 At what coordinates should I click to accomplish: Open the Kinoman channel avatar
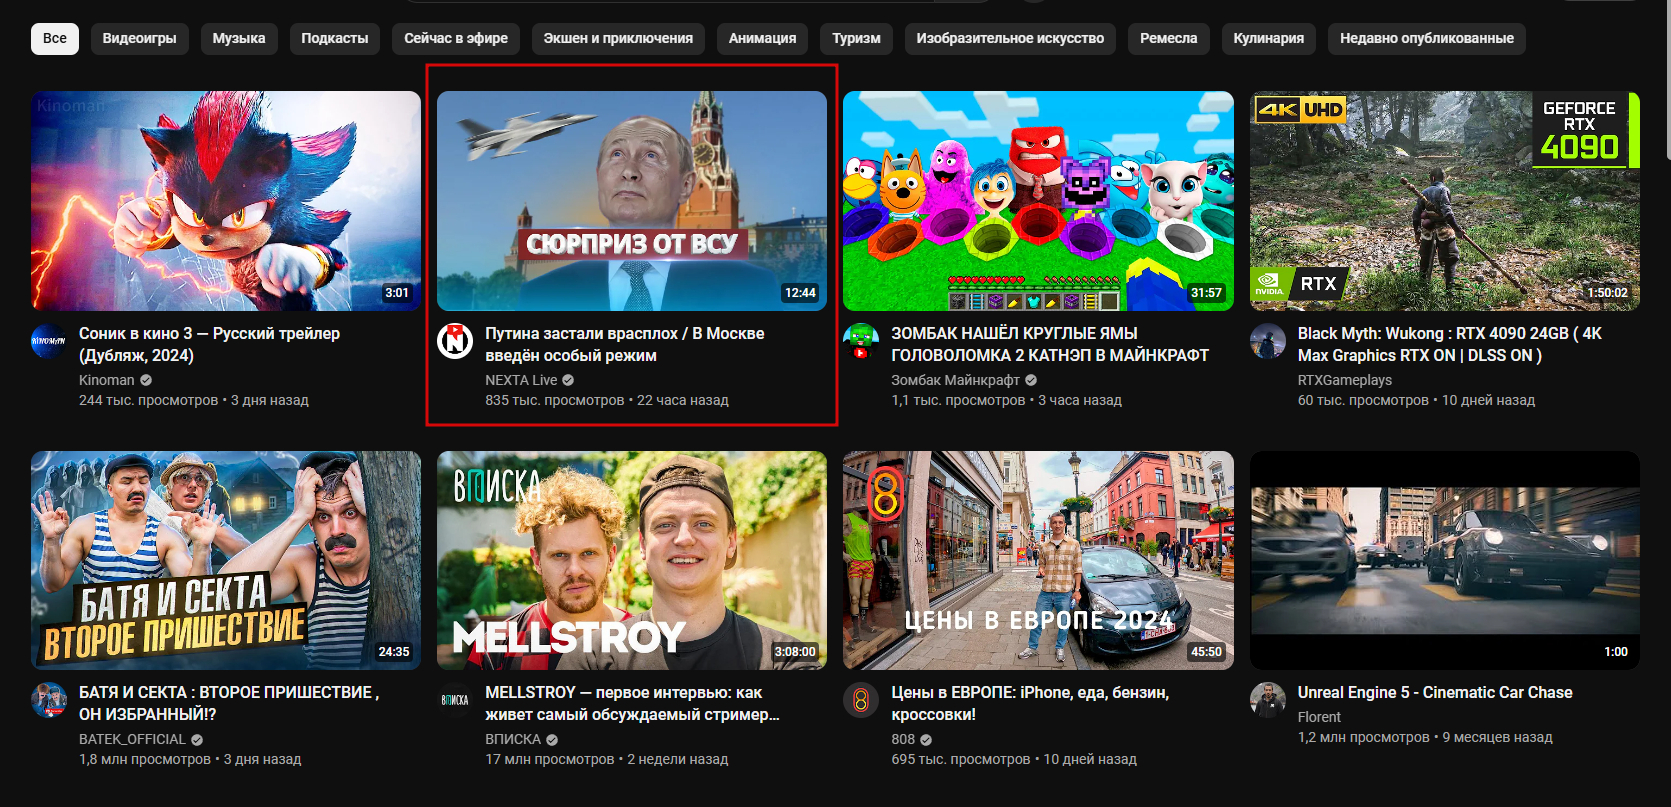(x=48, y=341)
